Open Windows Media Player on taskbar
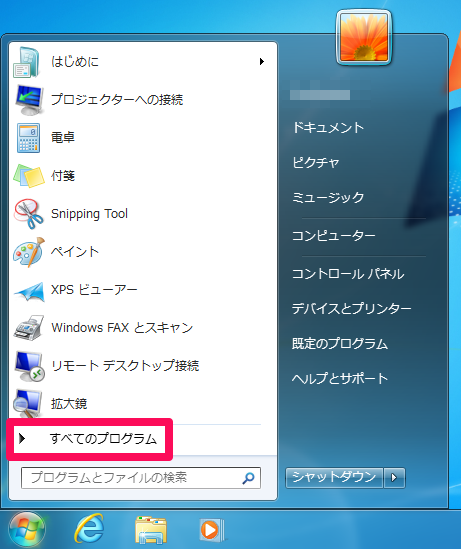The height and width of the screenshot is (549, 461). pos(211,530)
